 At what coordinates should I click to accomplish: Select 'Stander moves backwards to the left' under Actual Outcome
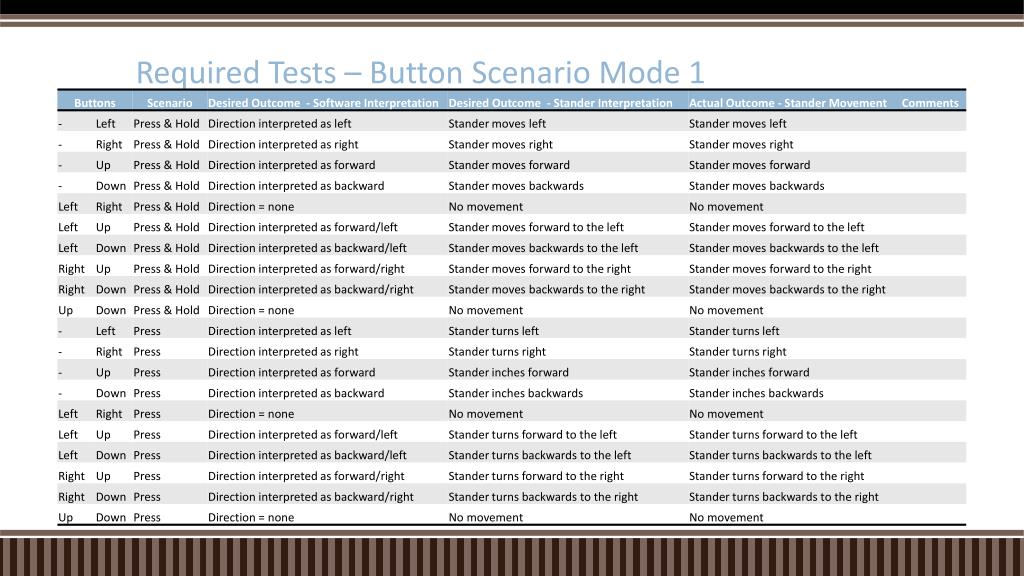tap(784, 248)
